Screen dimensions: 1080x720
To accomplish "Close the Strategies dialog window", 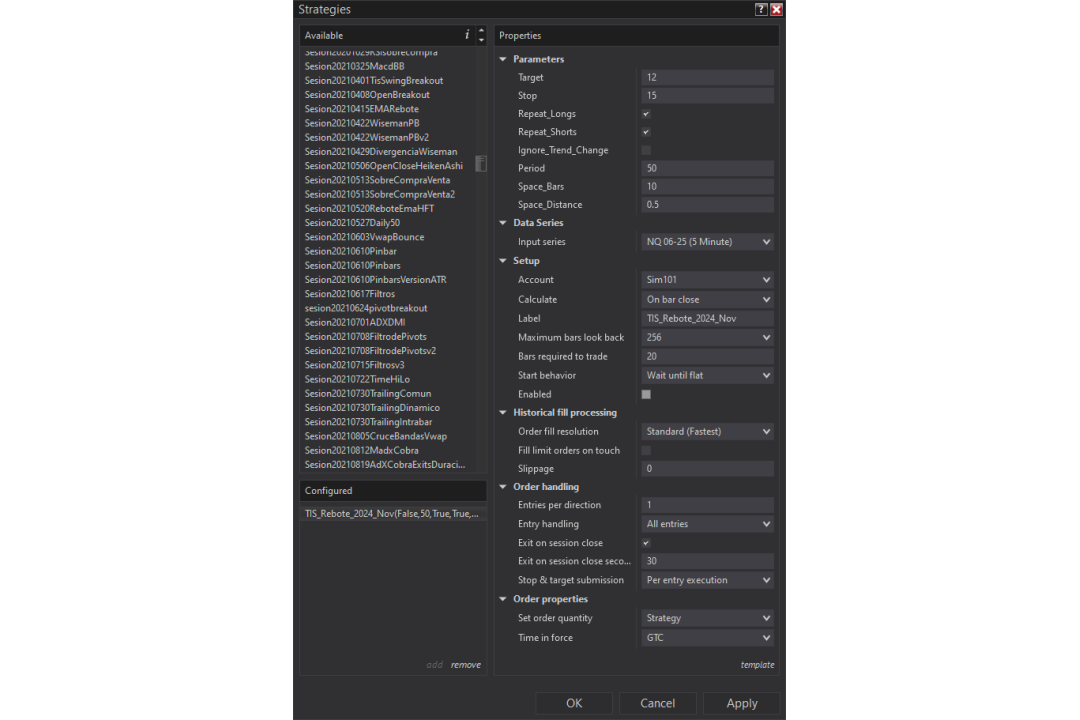I will click(x=776, y=10).
